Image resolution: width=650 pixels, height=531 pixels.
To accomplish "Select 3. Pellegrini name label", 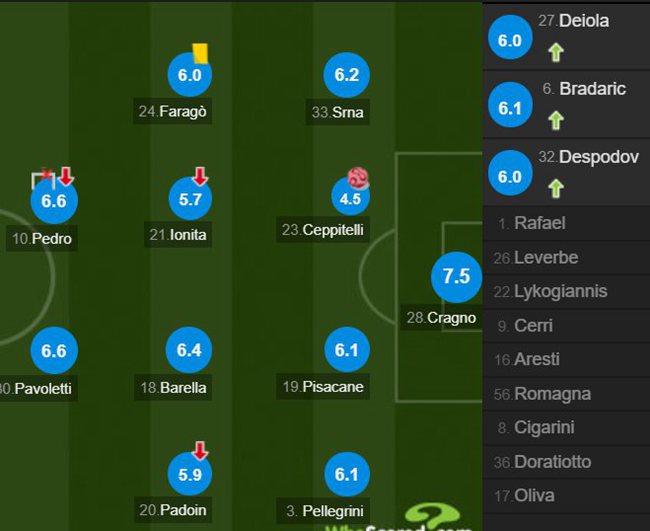I will coord(323,511).
